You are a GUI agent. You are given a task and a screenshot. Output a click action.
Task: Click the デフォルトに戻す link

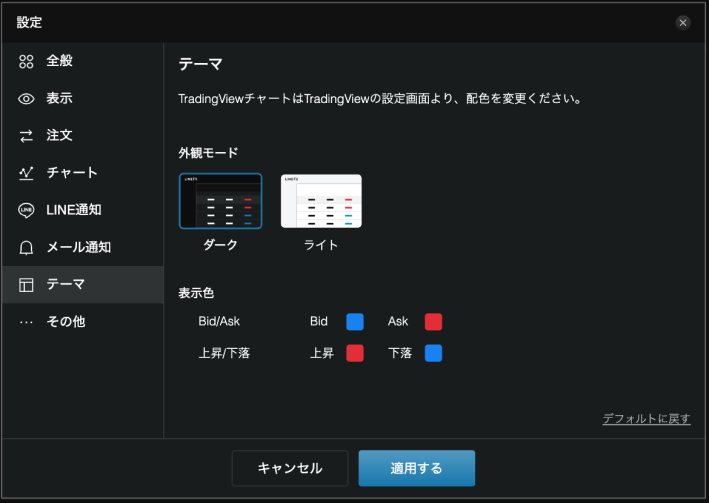646,418
